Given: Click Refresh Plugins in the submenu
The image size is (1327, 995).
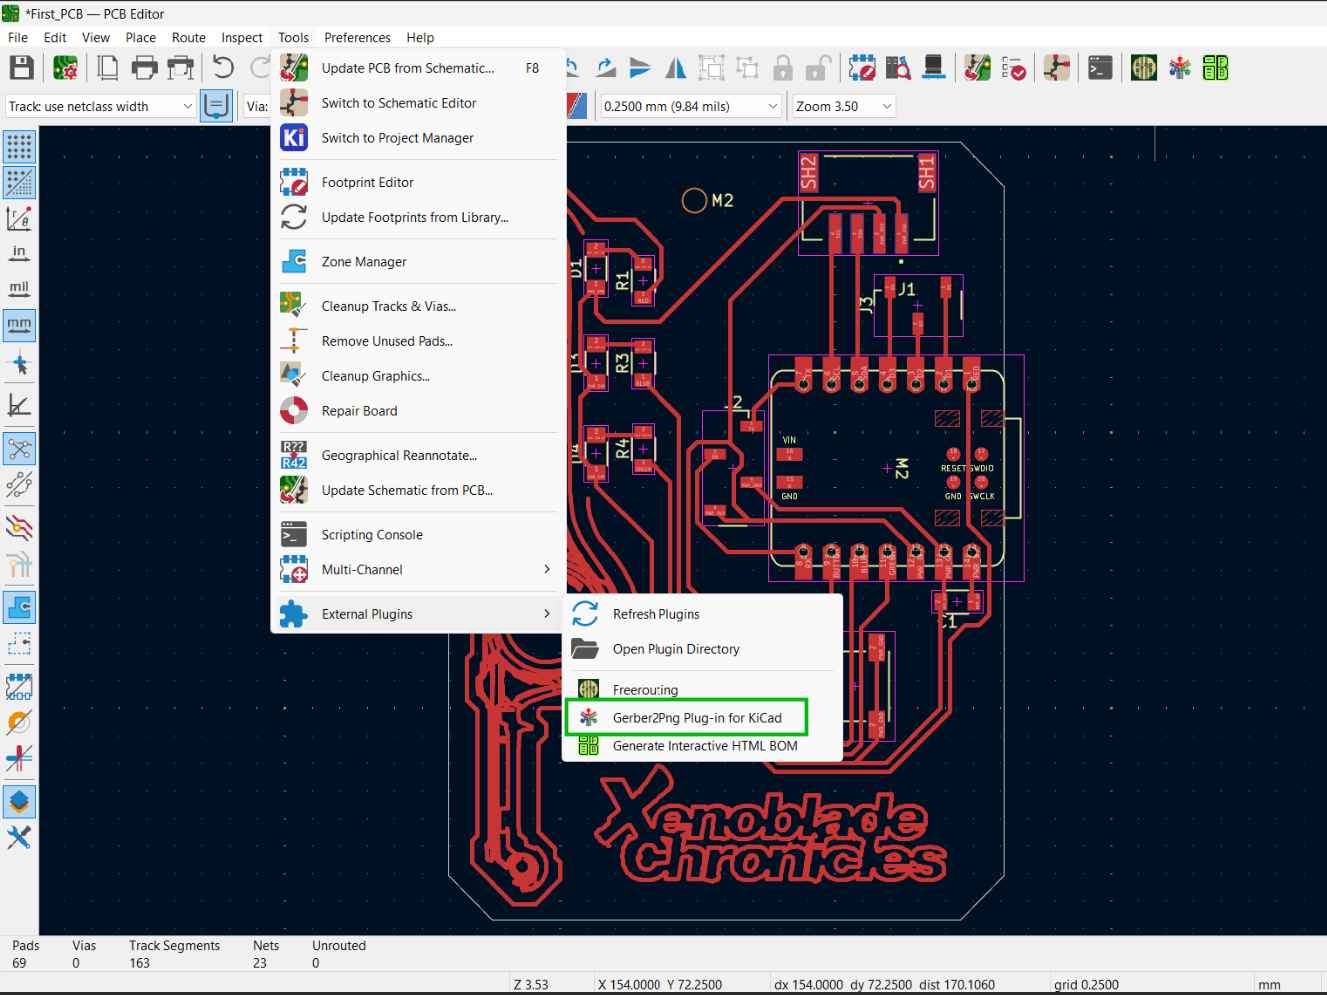Looking at the screenshot, I should (x=655, y=614).
